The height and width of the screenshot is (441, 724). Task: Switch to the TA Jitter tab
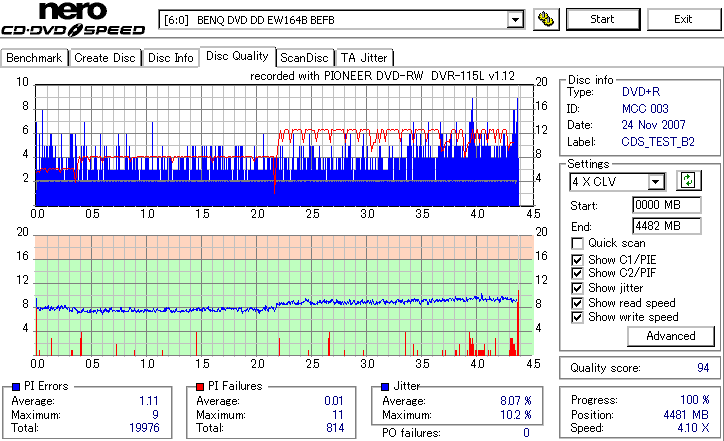pos(364,58)
